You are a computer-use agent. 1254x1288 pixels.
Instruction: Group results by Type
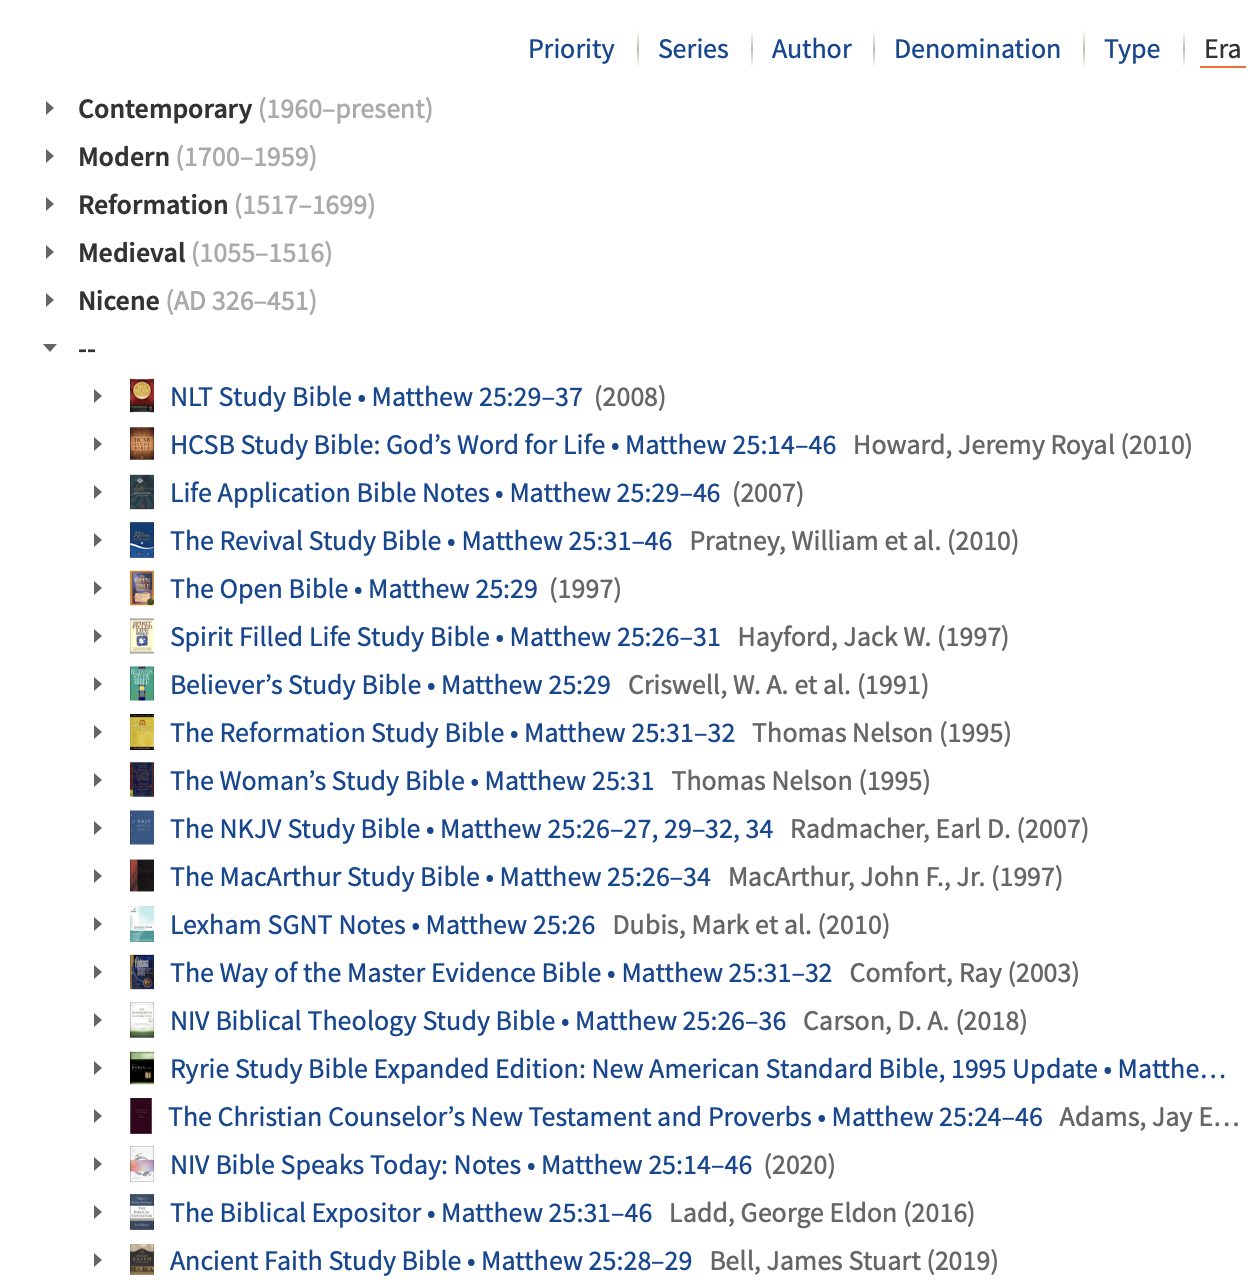pyautogui.click(x=1132, y=49)
